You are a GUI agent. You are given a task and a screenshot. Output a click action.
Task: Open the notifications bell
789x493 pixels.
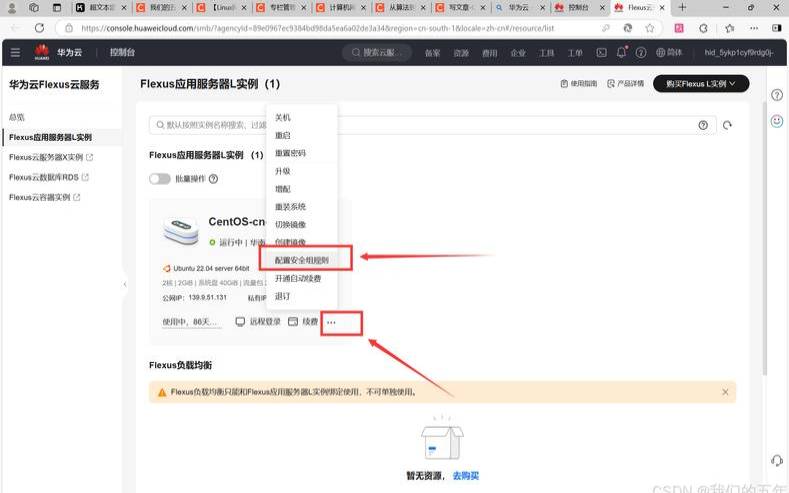pyautogui.click(x=621, y=52)
